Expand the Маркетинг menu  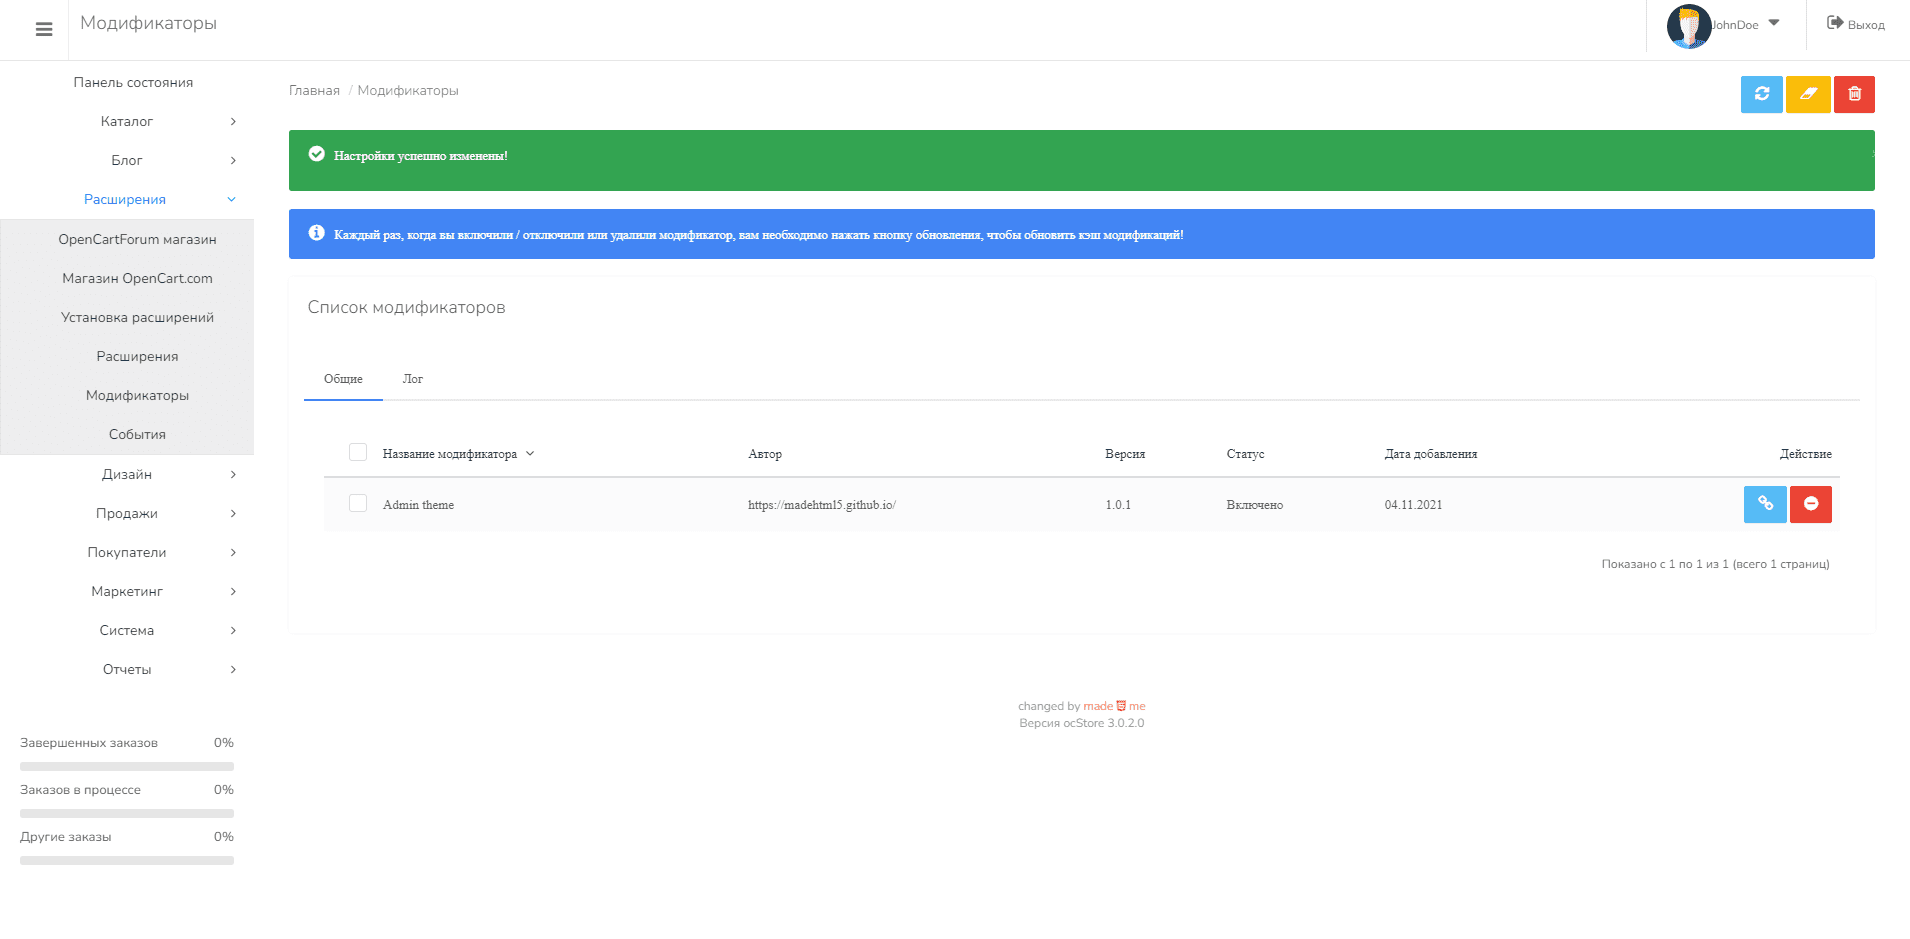[127, 591]
